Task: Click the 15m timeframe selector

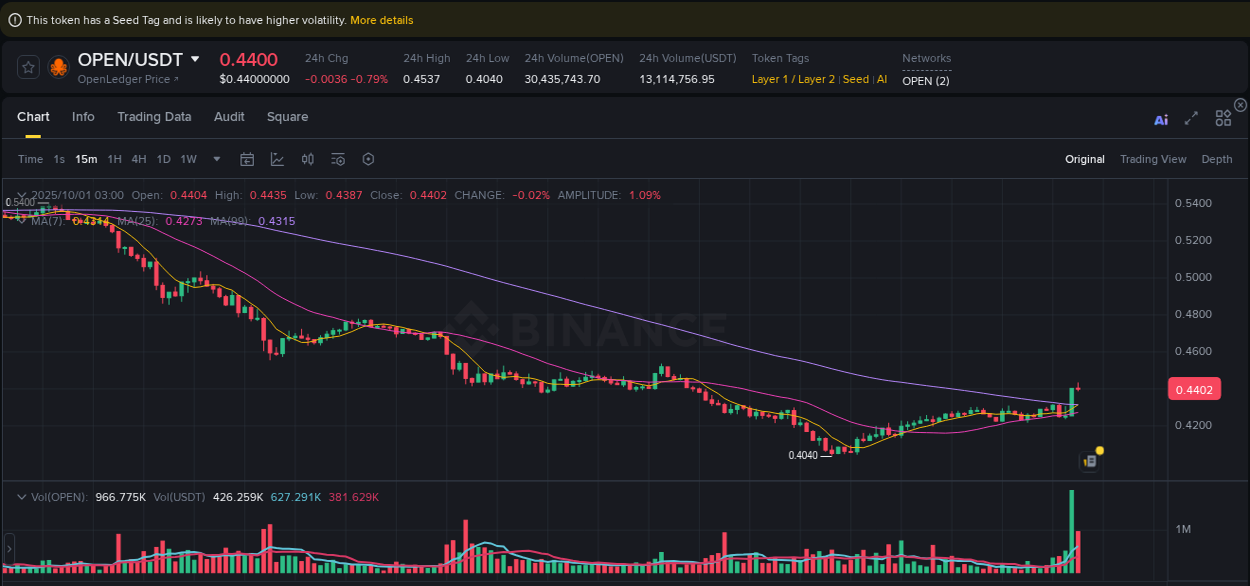Action: coord(85,159)
